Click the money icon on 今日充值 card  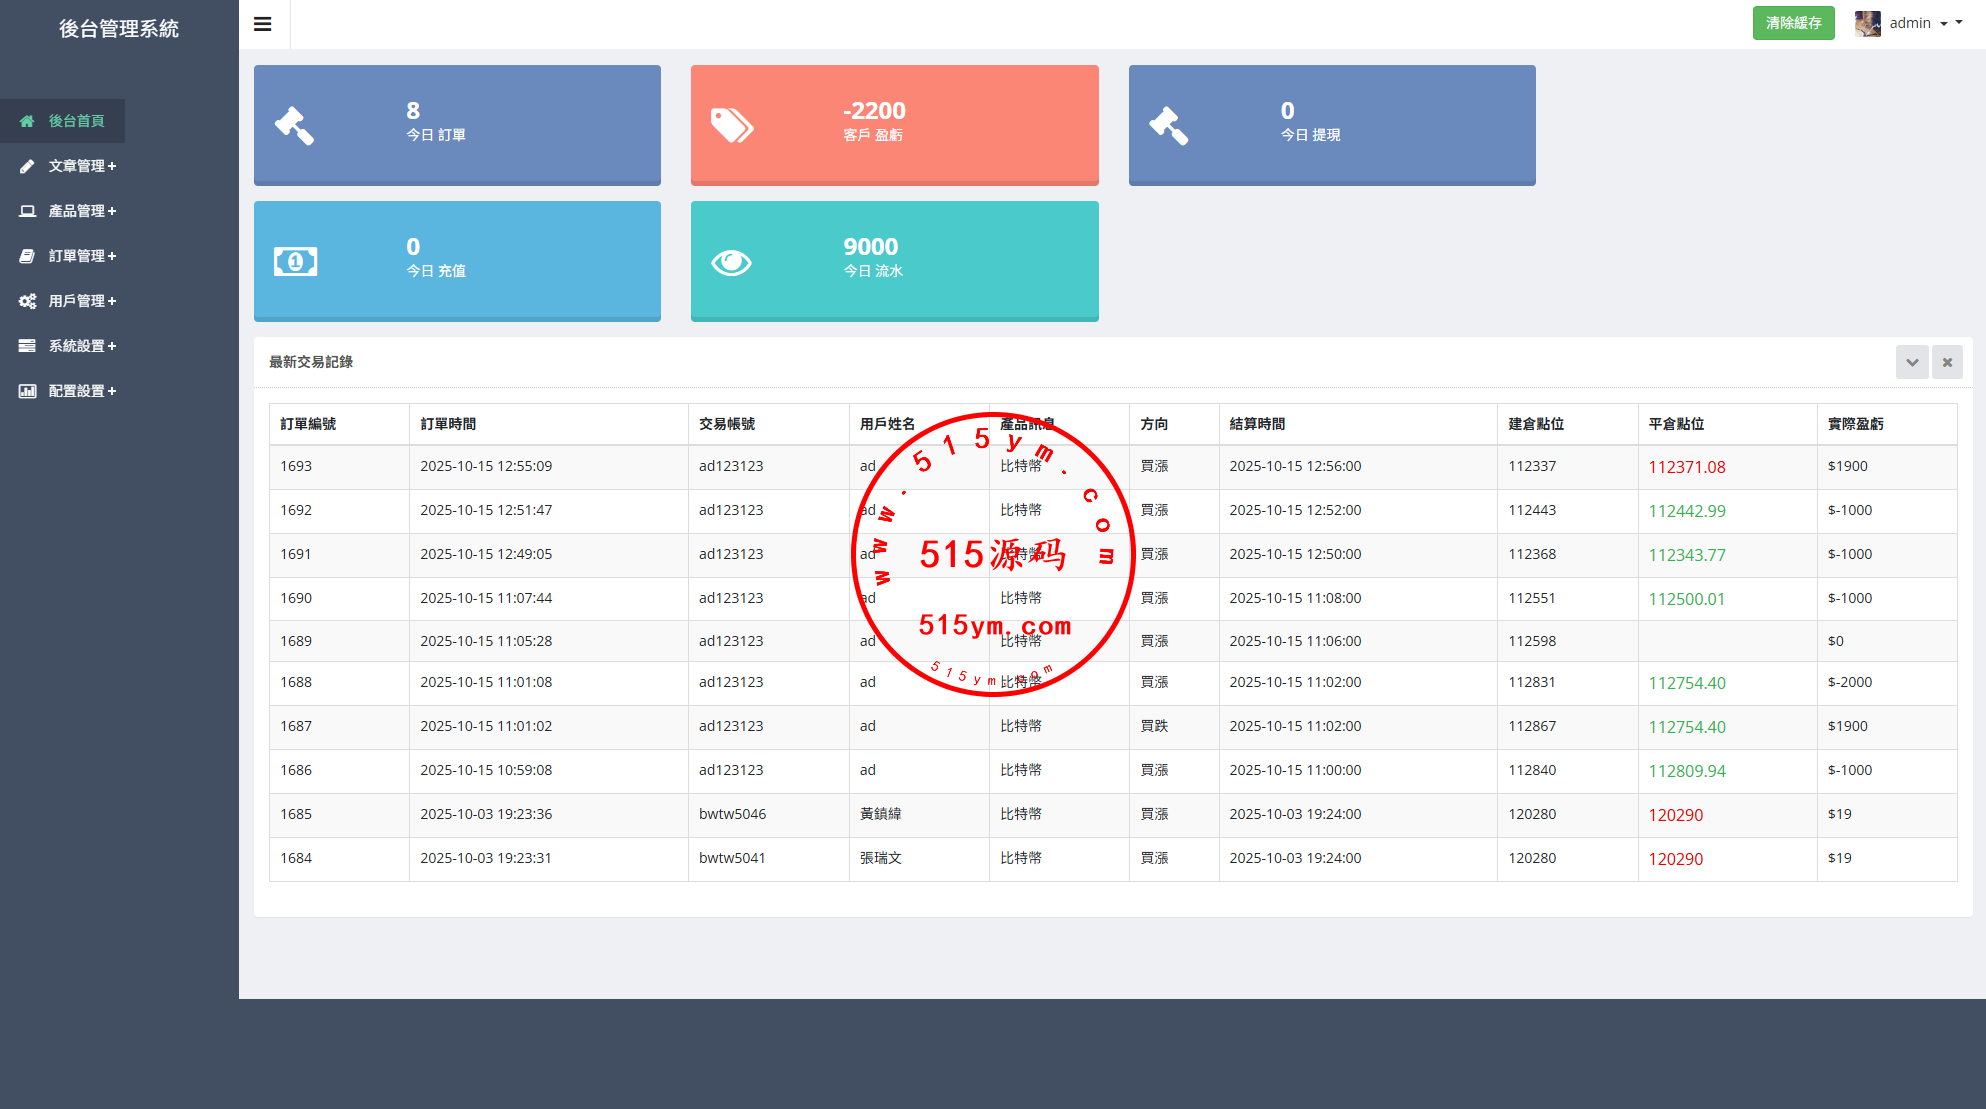[295, 262]
